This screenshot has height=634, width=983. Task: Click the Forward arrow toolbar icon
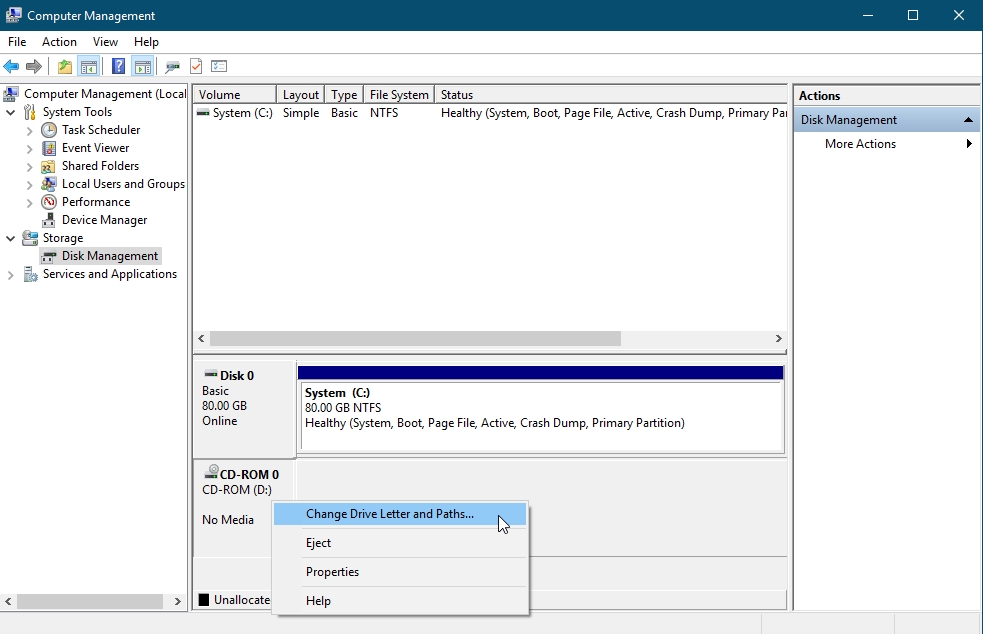click(34, 66)
